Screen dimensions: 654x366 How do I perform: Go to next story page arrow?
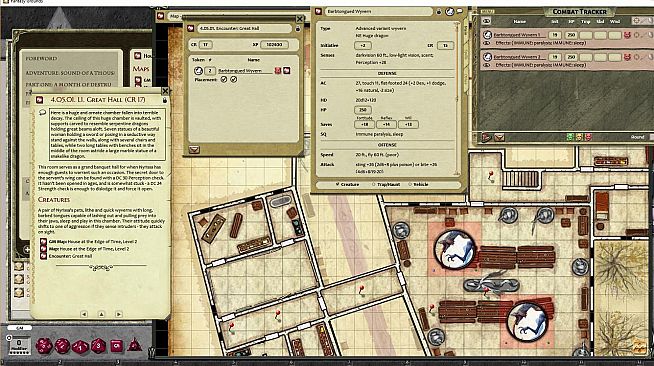click(x=119, y=314)
